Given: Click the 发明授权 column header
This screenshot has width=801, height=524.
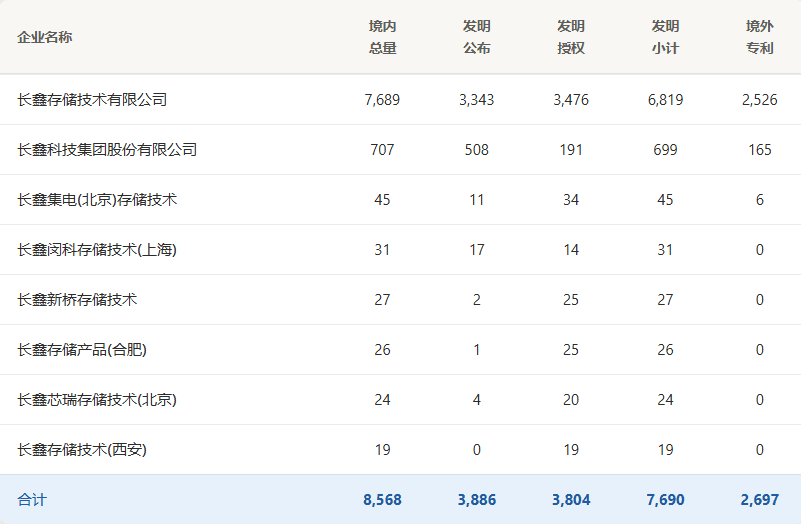Looking at the screenshot, I should 571,37.
